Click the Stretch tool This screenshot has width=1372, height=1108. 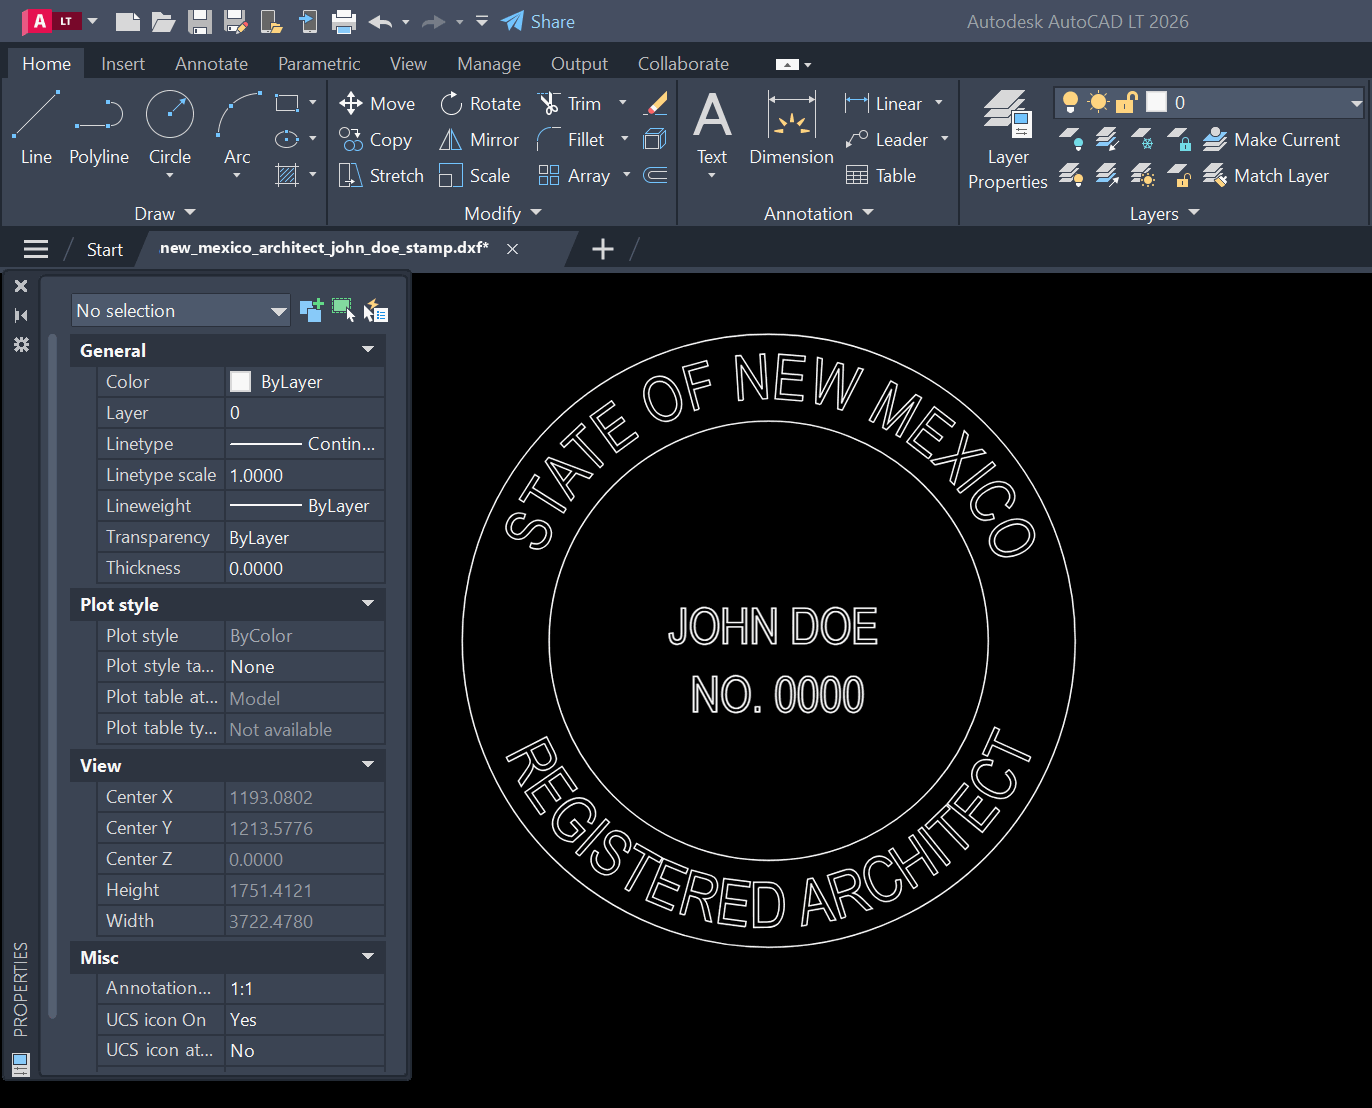coord(381,176)
